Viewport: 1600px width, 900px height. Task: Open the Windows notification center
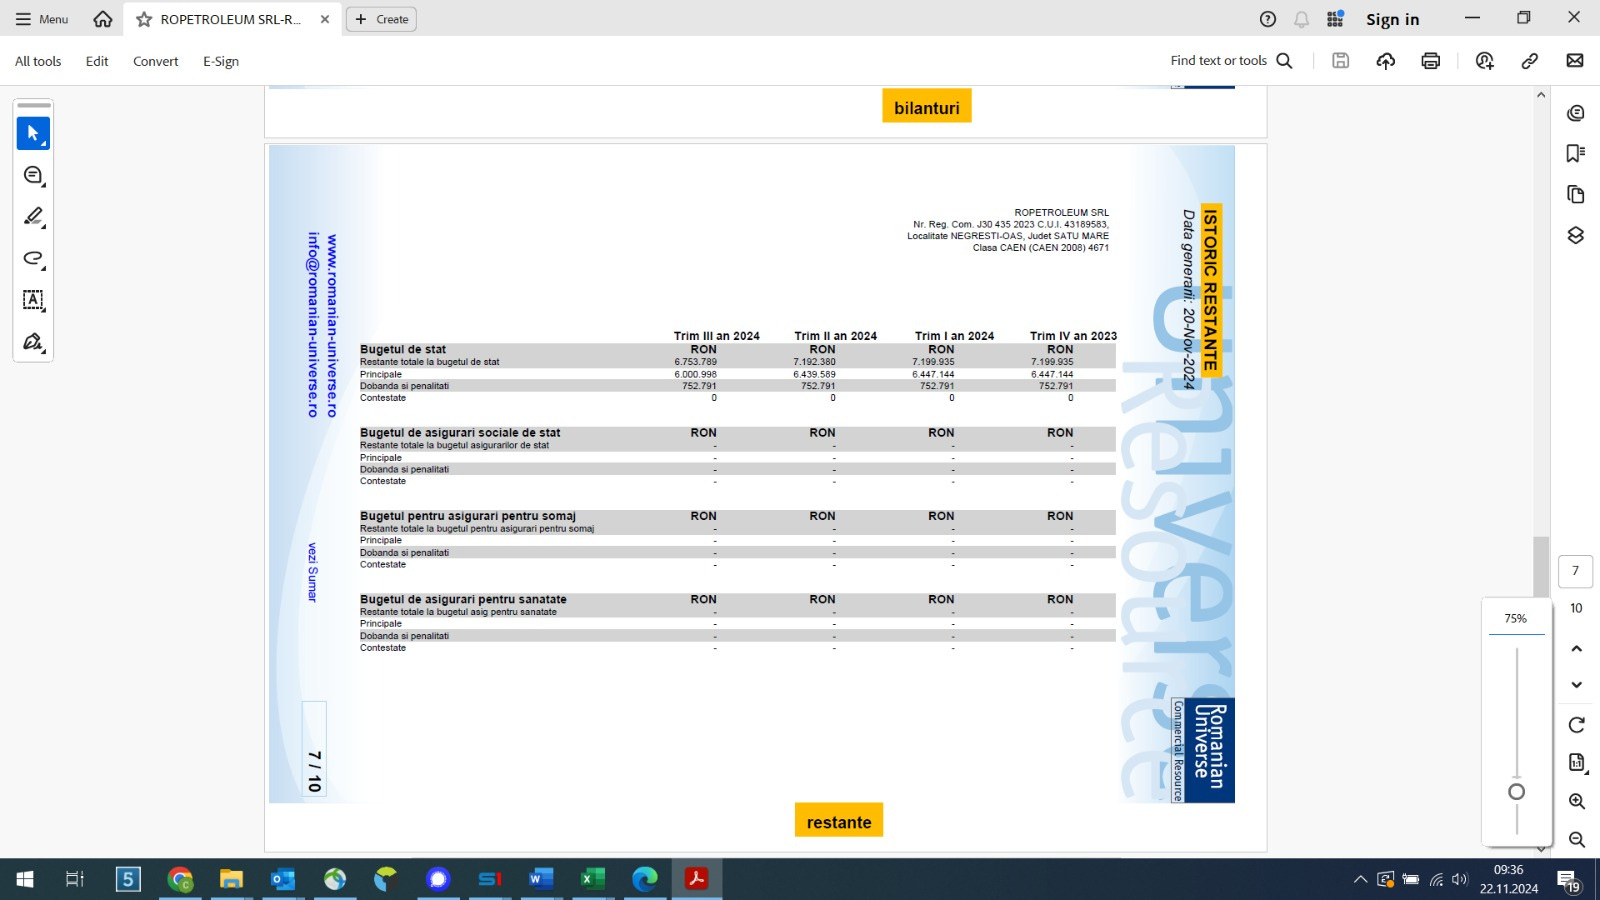tap(1568, 880)
